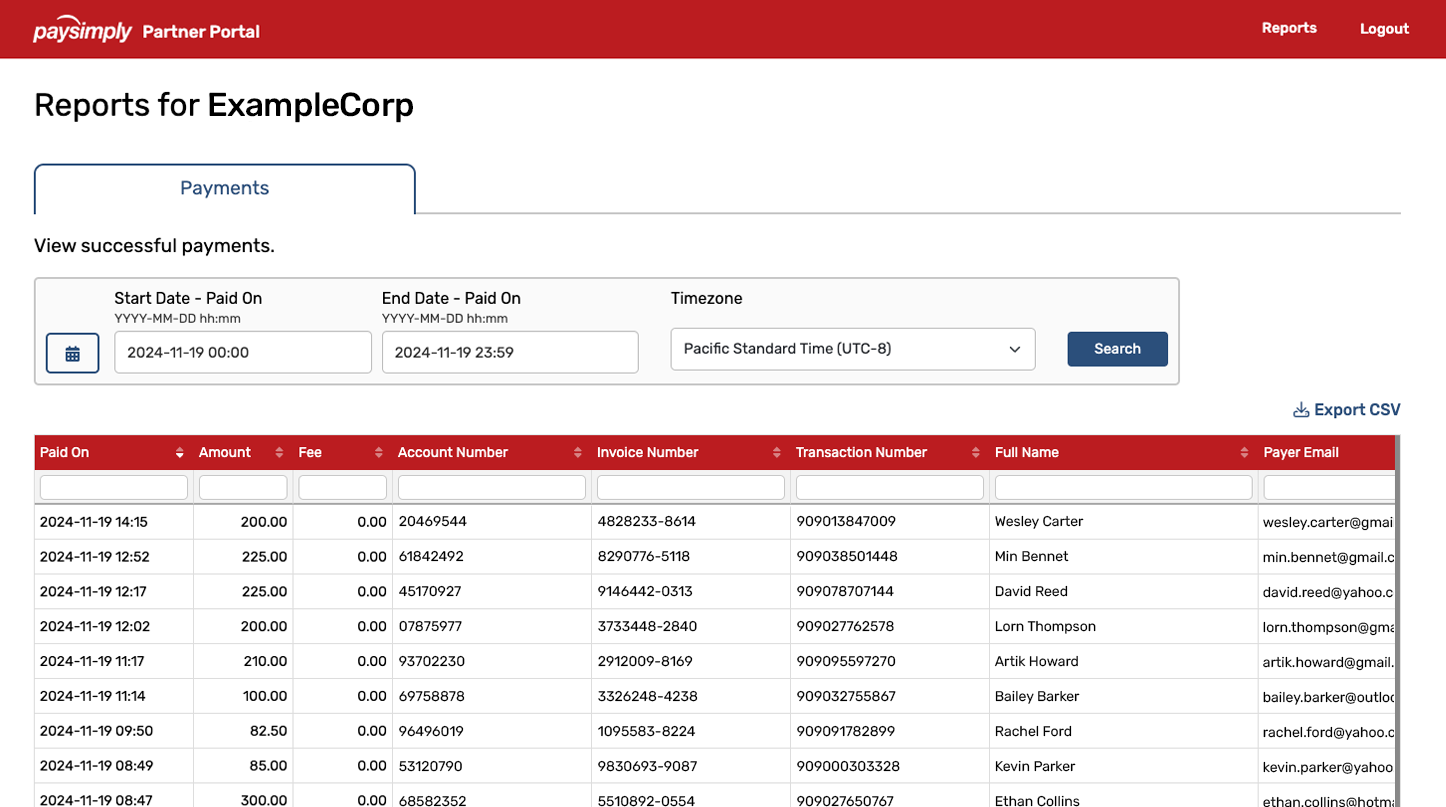Click the Invoice Number filter box
1446x807 pixels.
pos(691,487)
